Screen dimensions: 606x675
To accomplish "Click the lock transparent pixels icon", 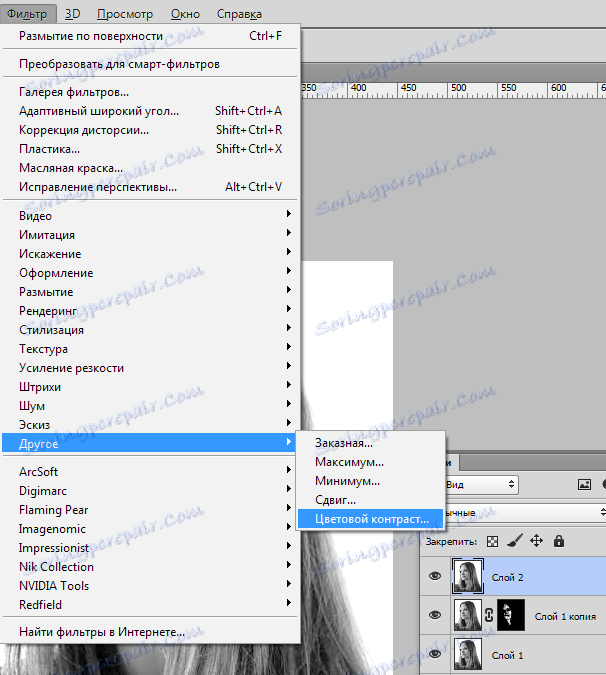I will [x=492, y=541].
